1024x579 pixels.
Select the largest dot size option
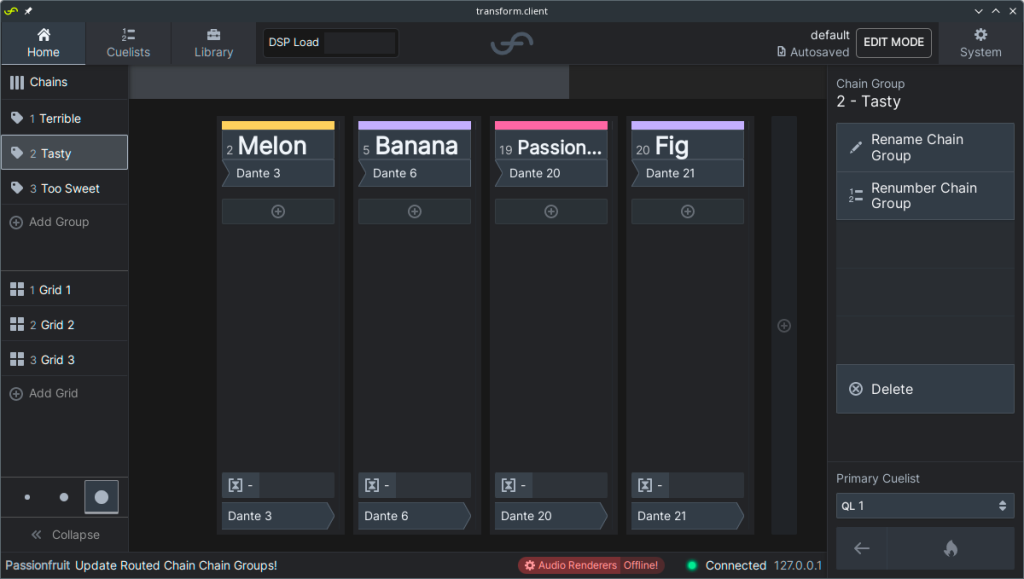101,497
